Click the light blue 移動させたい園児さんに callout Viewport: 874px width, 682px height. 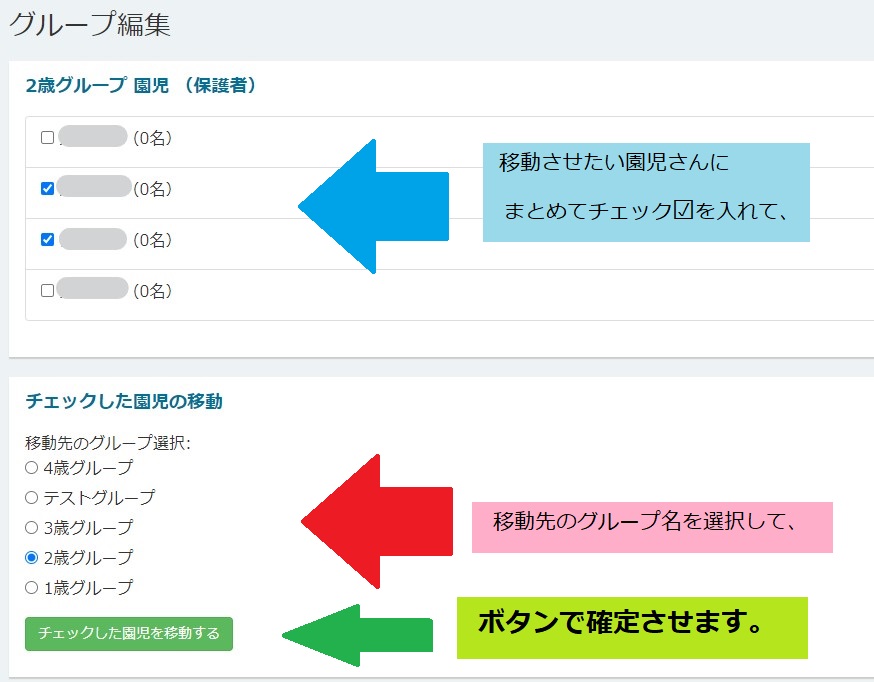[645, 192]
